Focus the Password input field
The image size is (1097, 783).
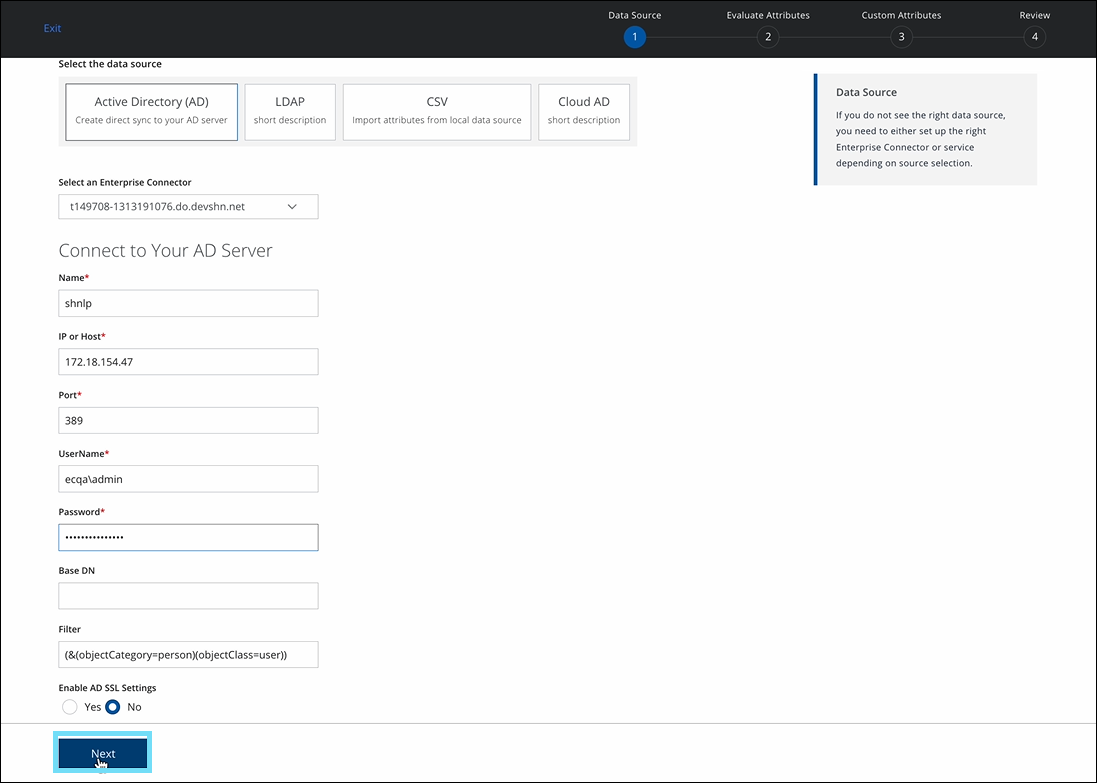(188, 538)
